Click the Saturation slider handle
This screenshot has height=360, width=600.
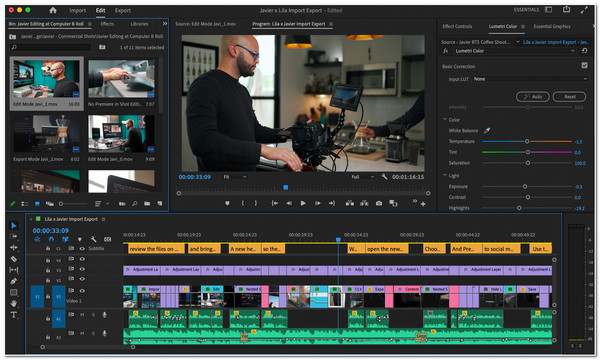click(x=528, y=163)
